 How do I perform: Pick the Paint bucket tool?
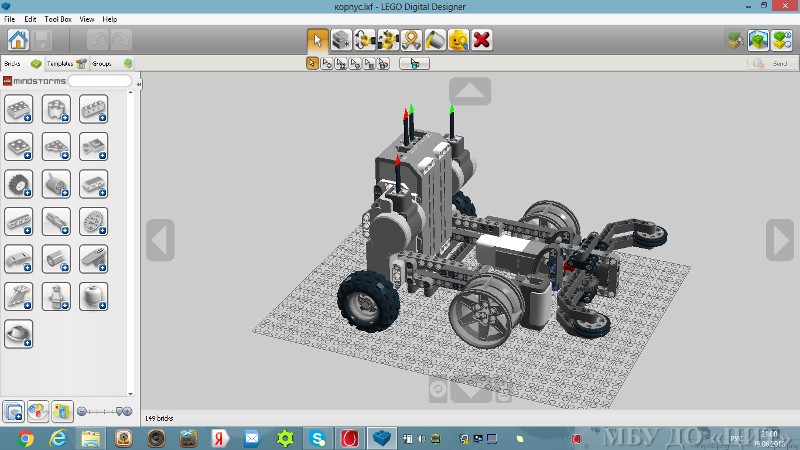click(x=435, y=40)
